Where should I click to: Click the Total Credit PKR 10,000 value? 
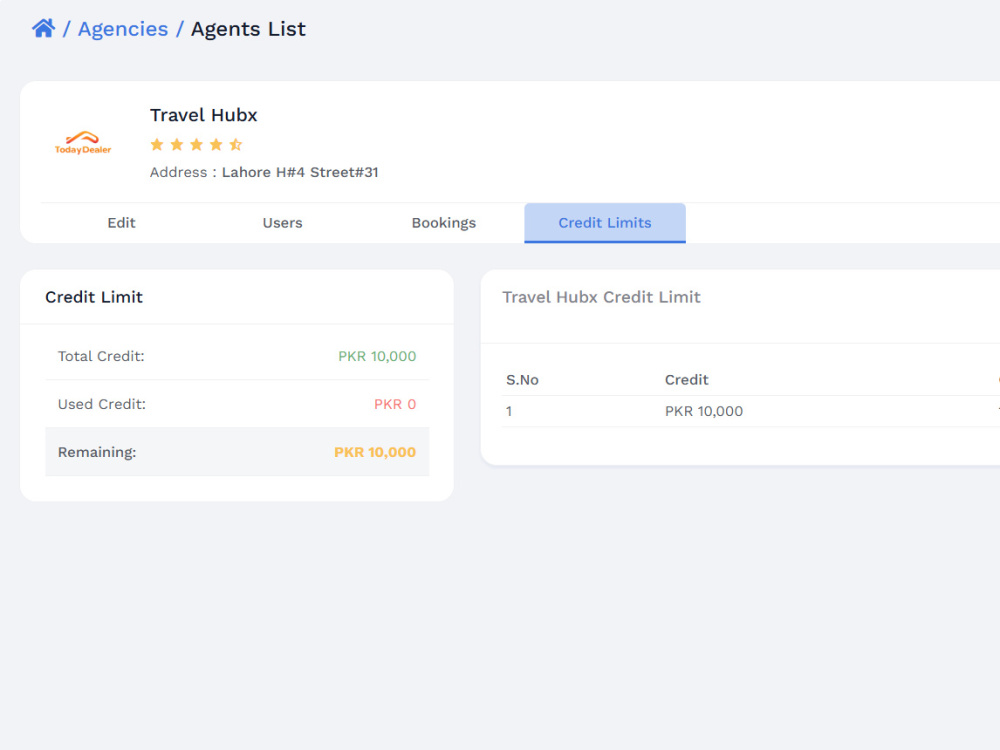click(x=377, y=357)
